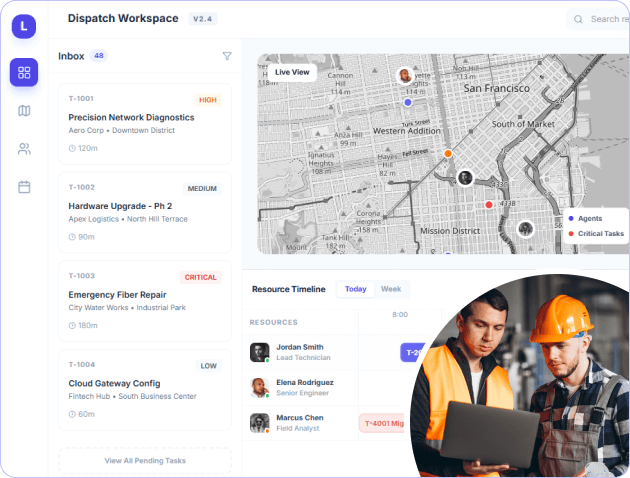
Task: Click the Agents legend entry
Action: click(x=585, y=219)
